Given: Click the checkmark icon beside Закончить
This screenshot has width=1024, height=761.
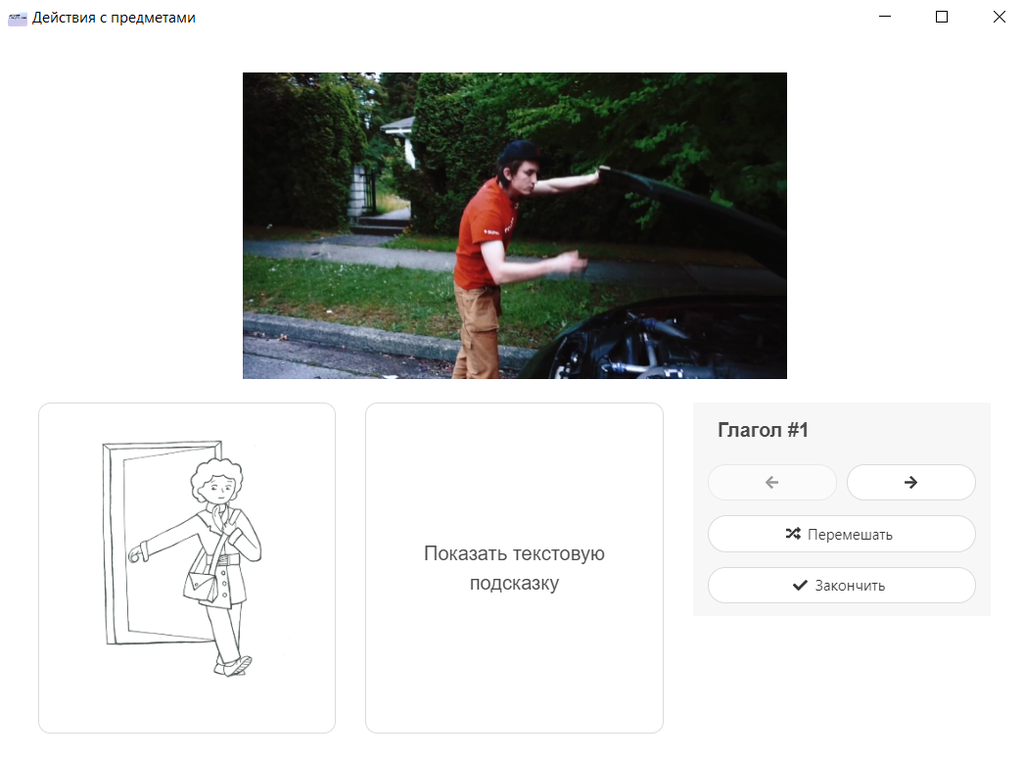Looking at the screenshot, I should (x=799, y=586).
